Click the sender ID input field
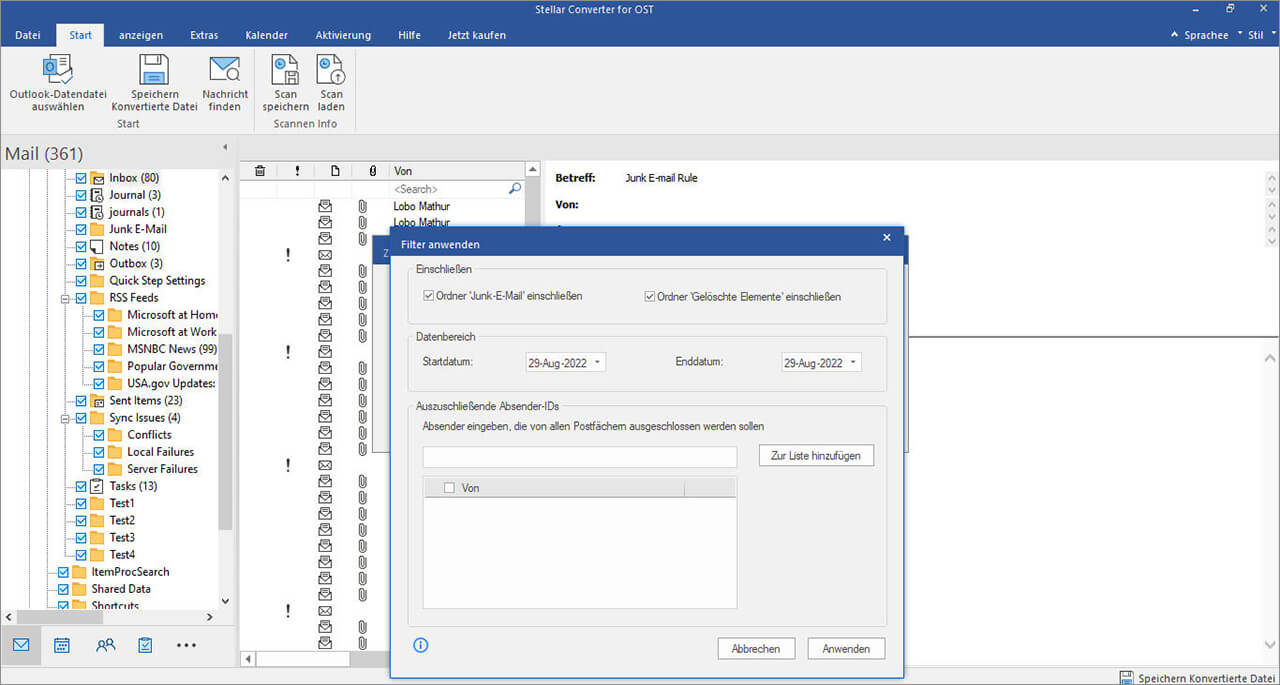 coord(580,457)
